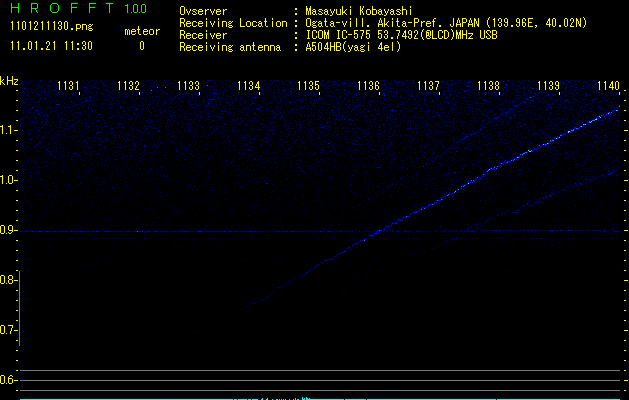Click the Receiver field label
The height and width of the screenshot is (400, 629).
(203, 35)
